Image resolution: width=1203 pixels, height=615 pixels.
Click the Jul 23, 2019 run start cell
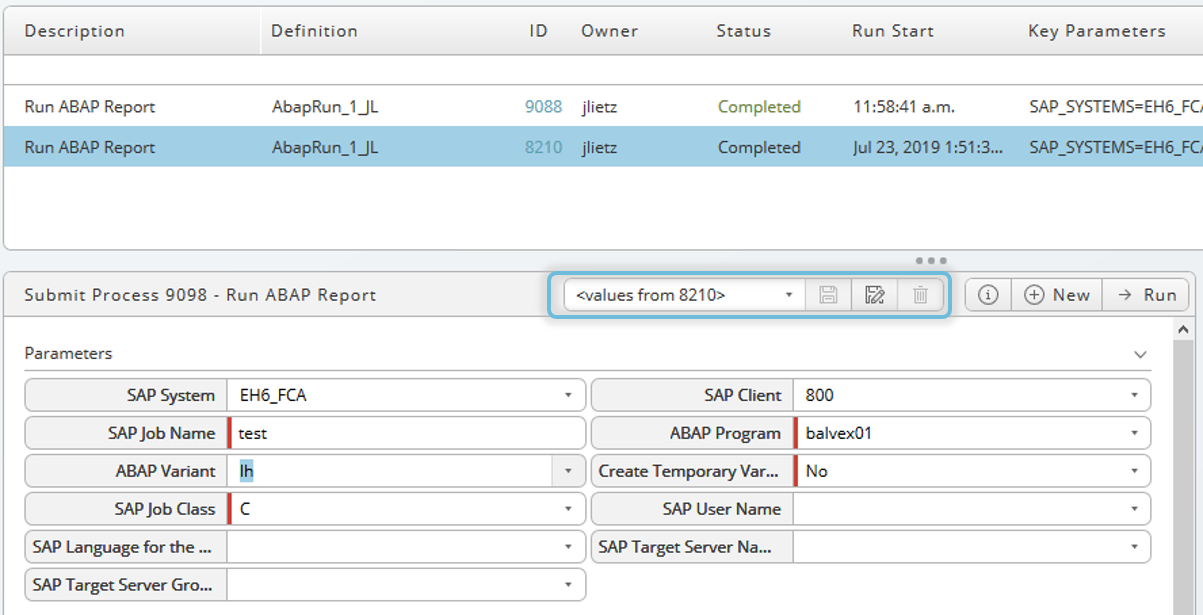point(928,147)
